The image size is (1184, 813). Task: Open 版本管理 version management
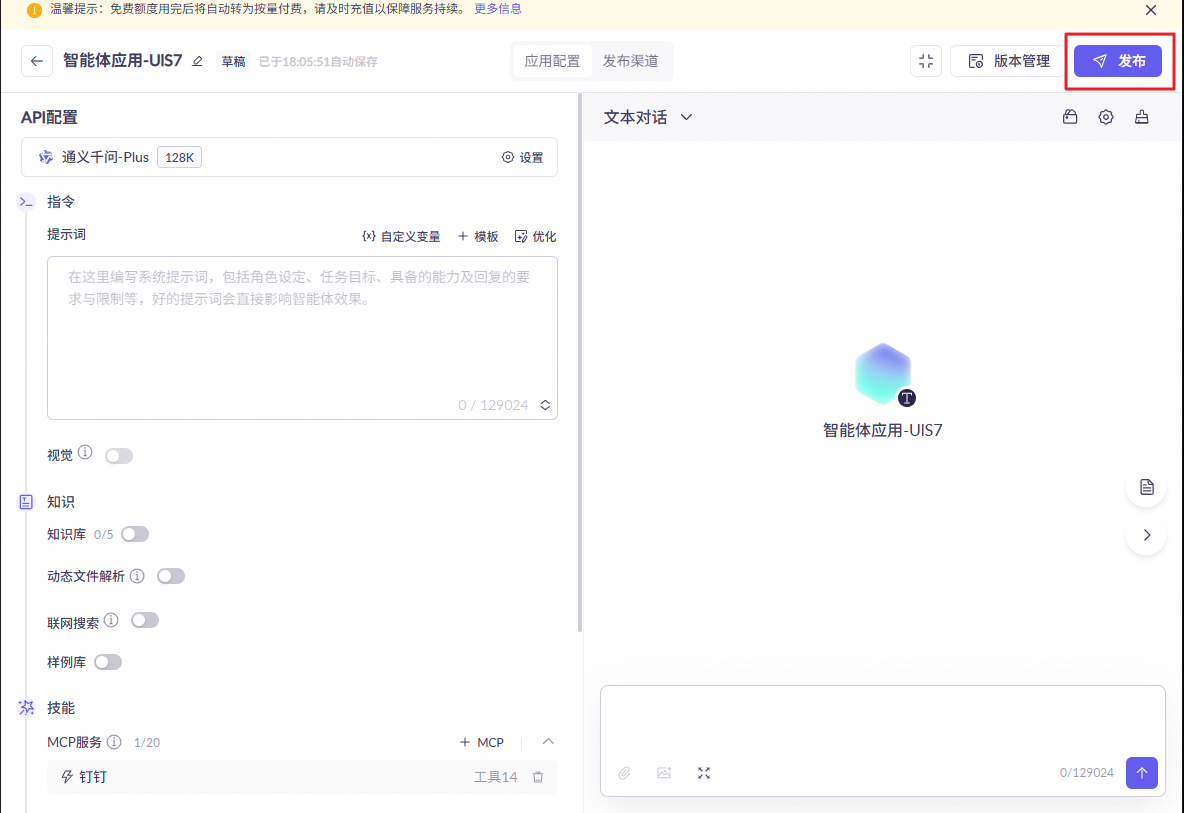pyautogui.click(x=1008, y=61)
